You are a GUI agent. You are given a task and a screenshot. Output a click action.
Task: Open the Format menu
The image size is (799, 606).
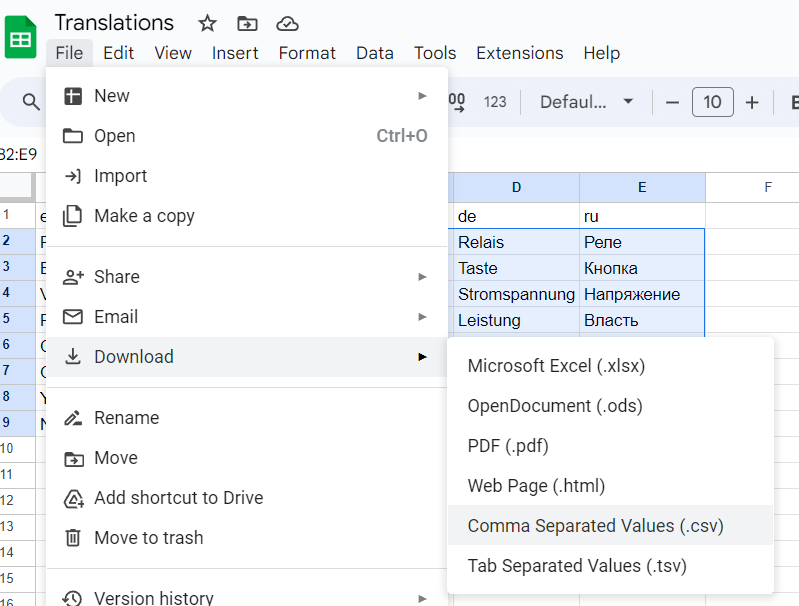coord(307,53)
